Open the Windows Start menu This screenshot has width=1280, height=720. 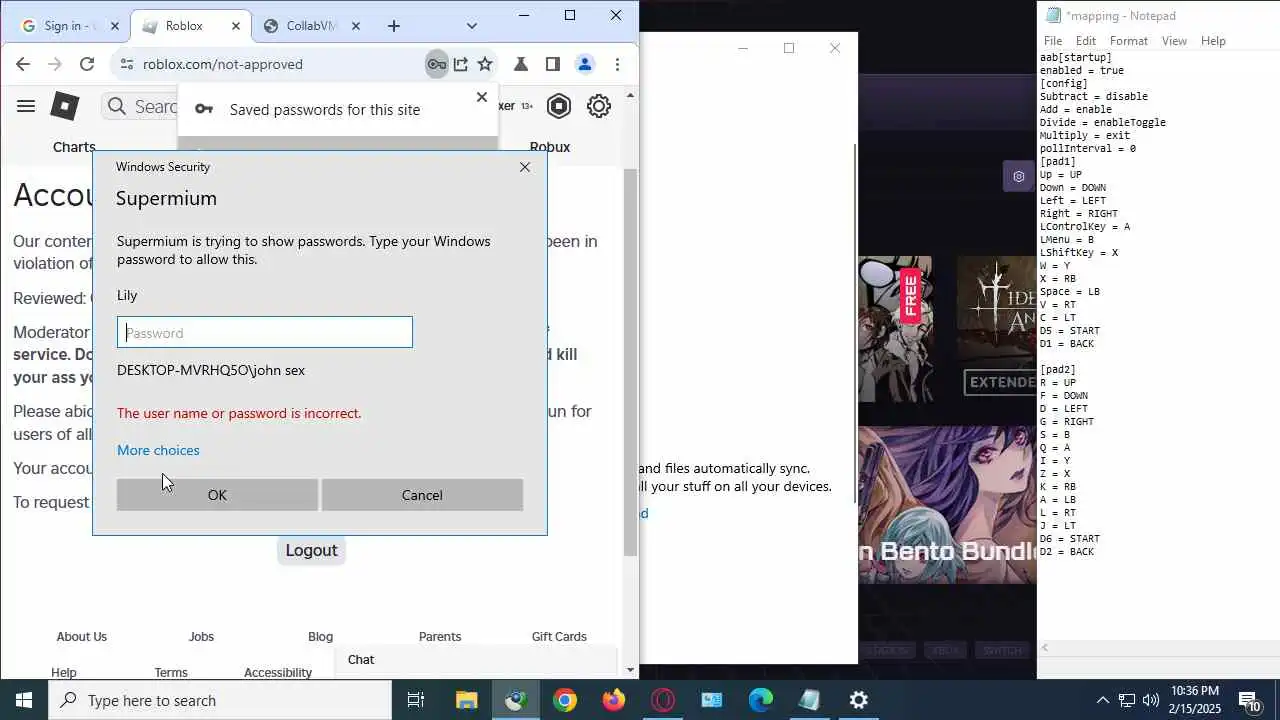(x=24, y=700)
